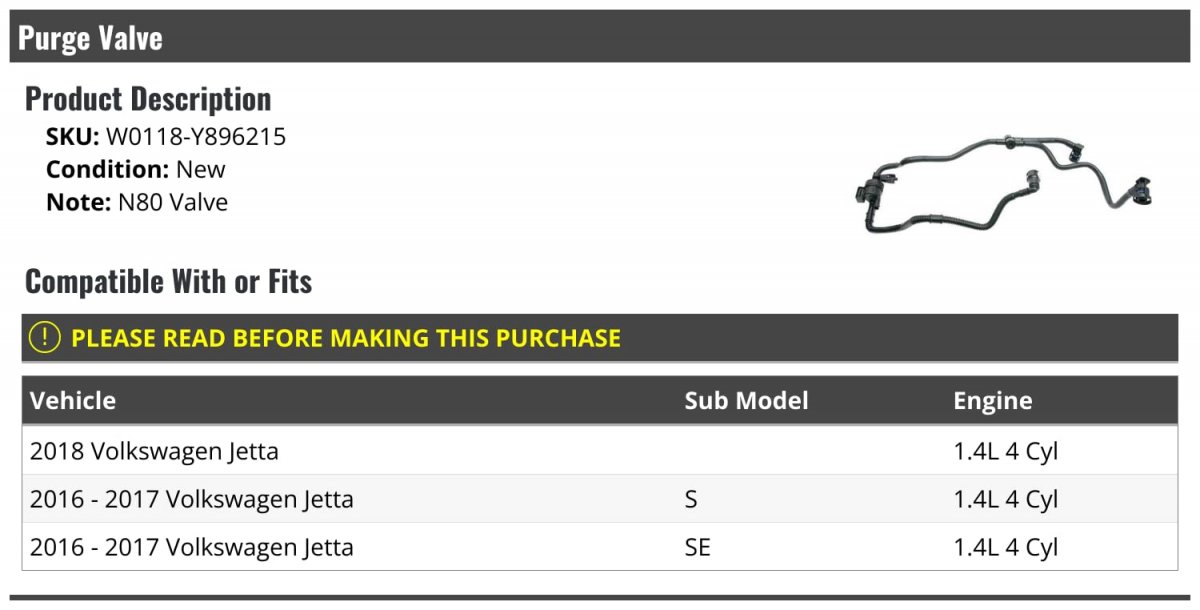Select the 2016 - 2017 Jetta SE row
Image resolution: width=1200 pixels, height=610 pixels.
(600, 547)
